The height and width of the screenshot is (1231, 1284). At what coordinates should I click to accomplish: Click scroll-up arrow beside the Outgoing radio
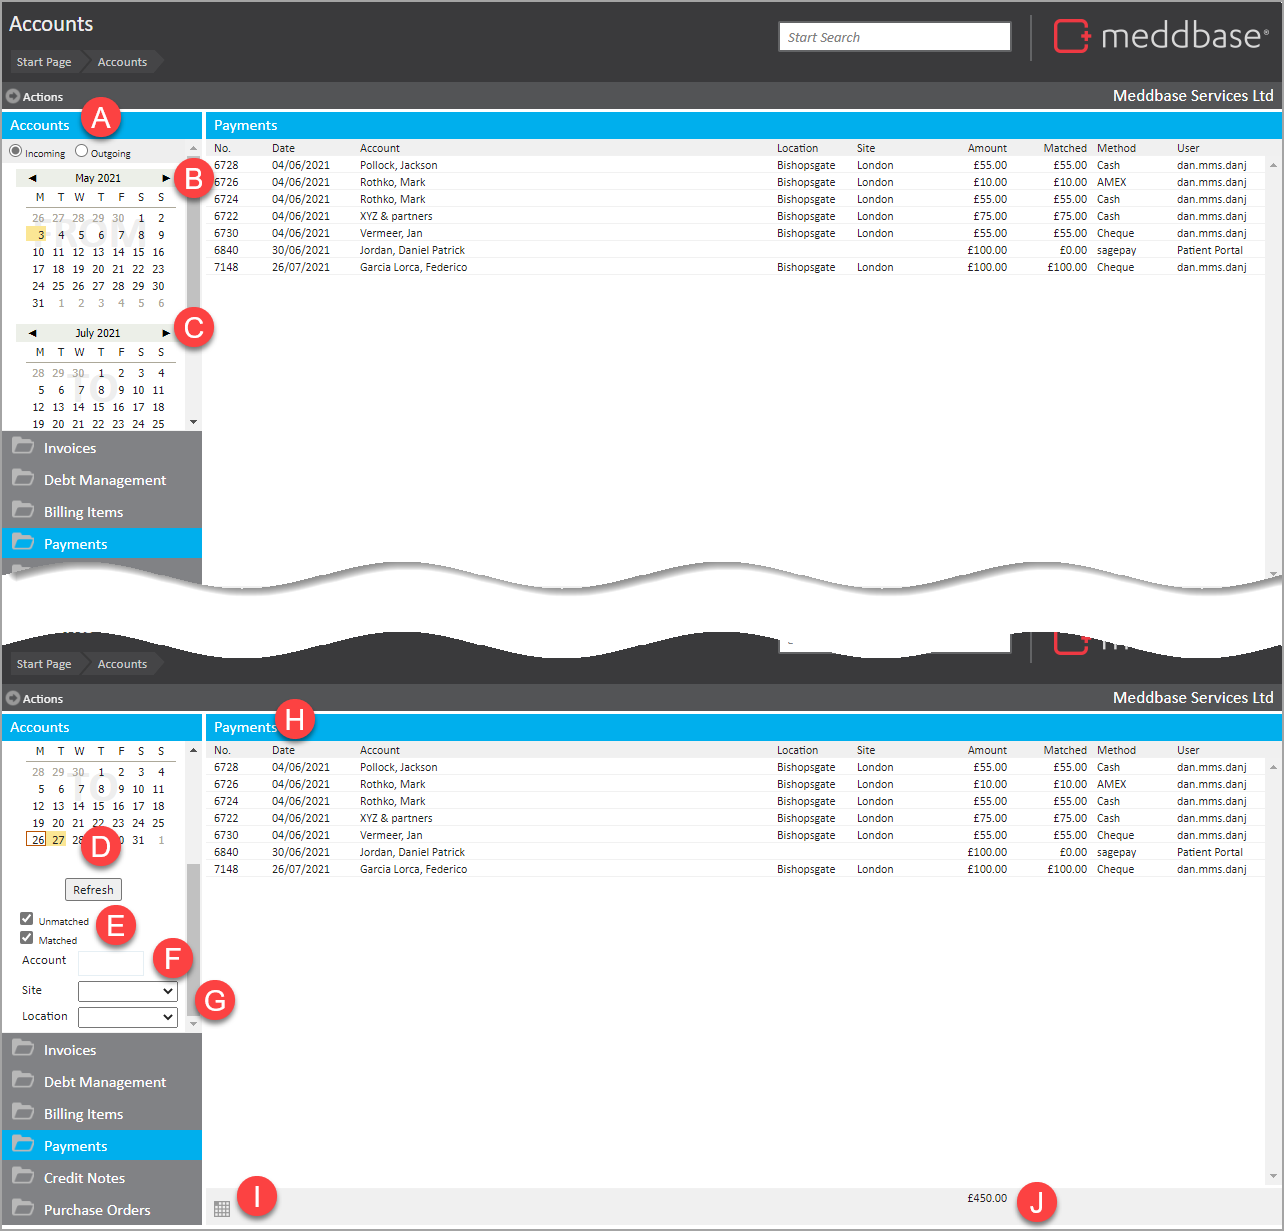coord(194,150)
